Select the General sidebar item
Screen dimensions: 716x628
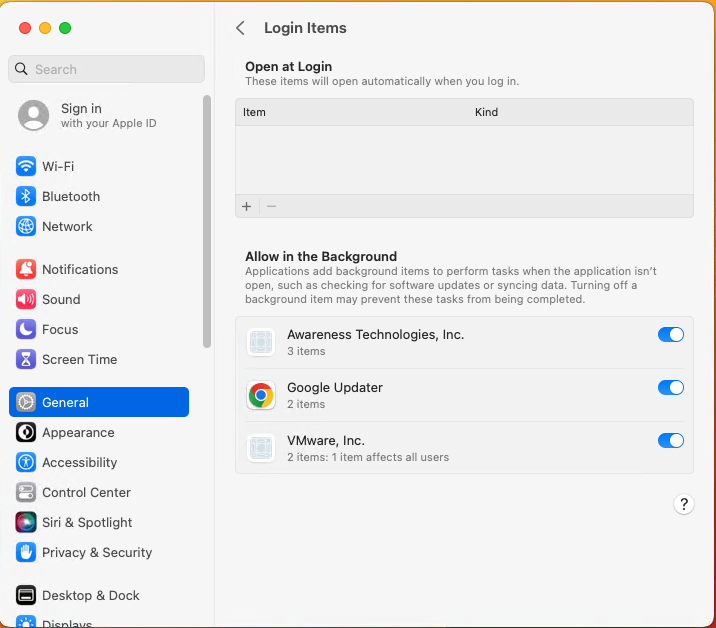point(99,402)
